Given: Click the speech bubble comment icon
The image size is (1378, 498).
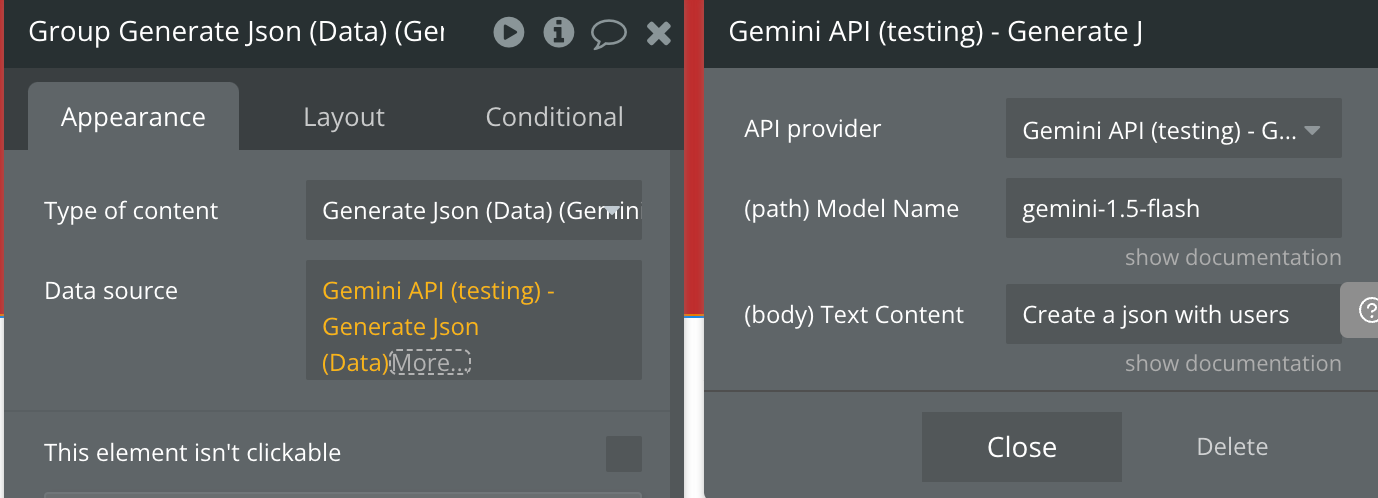Looking at the screenshot, I should [x=608, y=34].
